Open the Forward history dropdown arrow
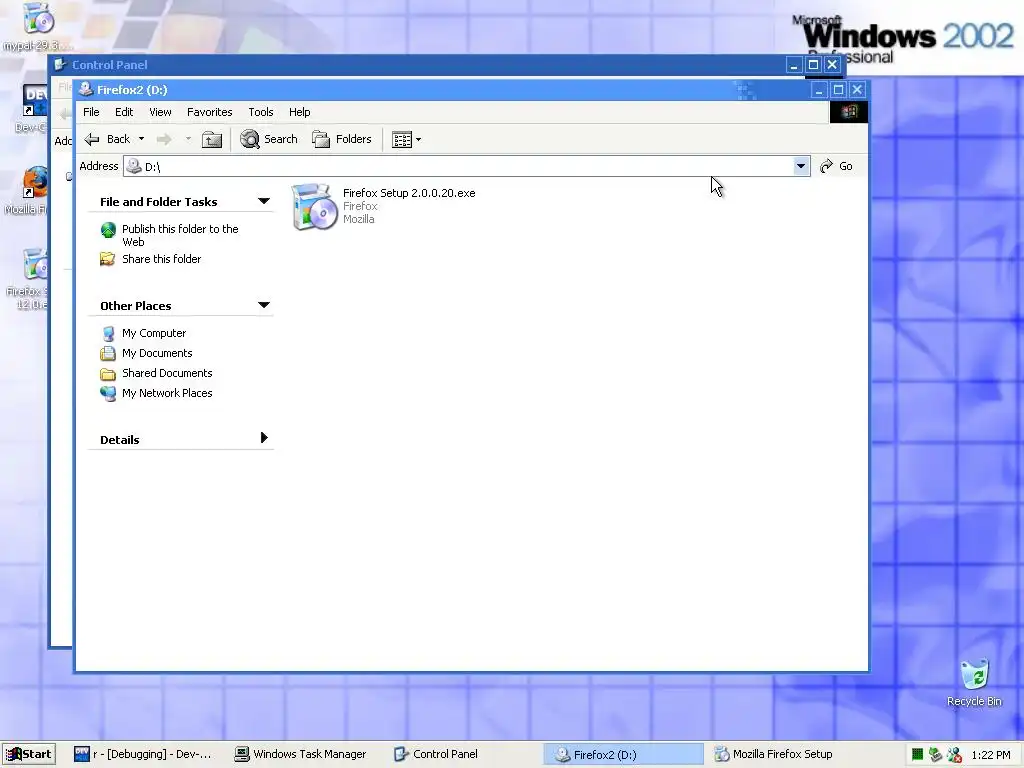Screen dimensions: 1024x768 pyautogui.click(x=188, y=139)
